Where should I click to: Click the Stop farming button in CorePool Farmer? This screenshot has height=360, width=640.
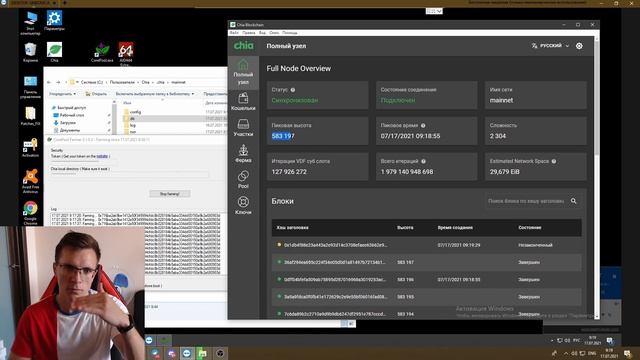click(169, 194)
